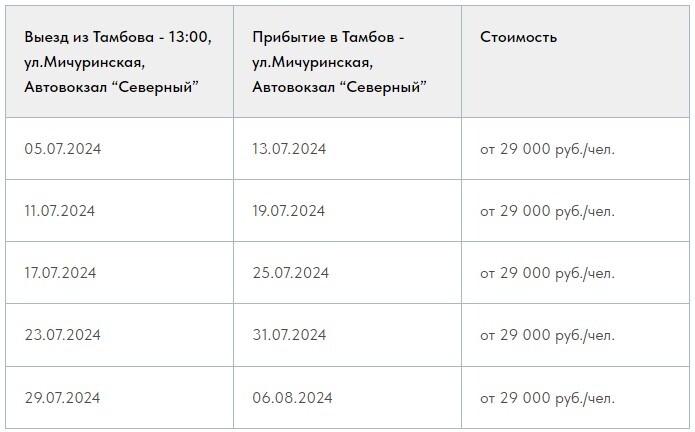Click the price in the 23.07.2024 row
Image resolution: width=695 pixels, height=432 pixels.
547,335
